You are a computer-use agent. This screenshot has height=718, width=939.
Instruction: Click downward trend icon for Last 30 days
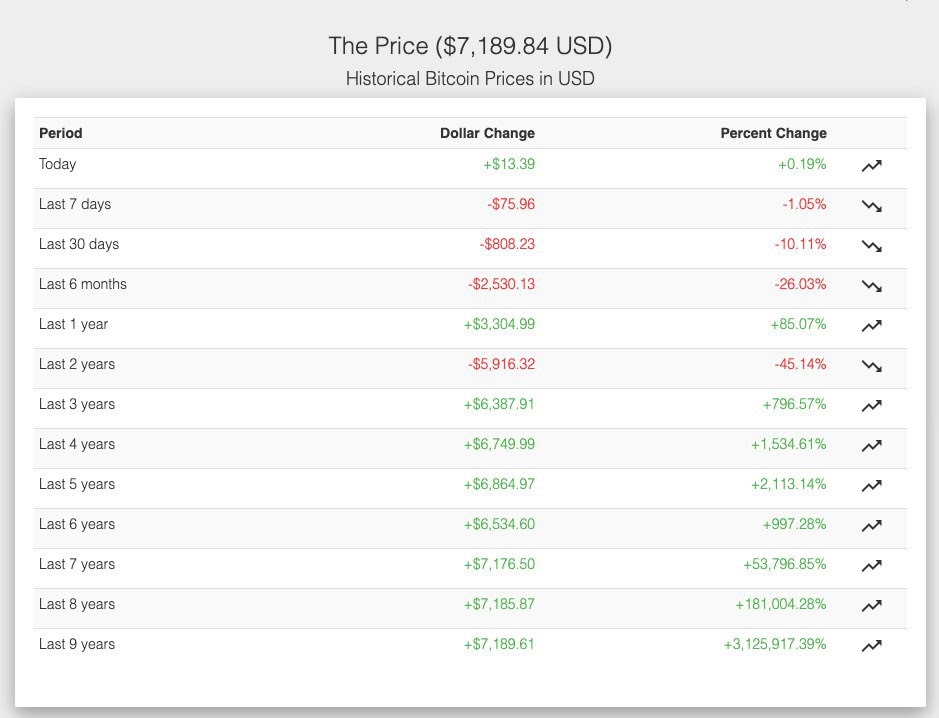click(871, 246)
